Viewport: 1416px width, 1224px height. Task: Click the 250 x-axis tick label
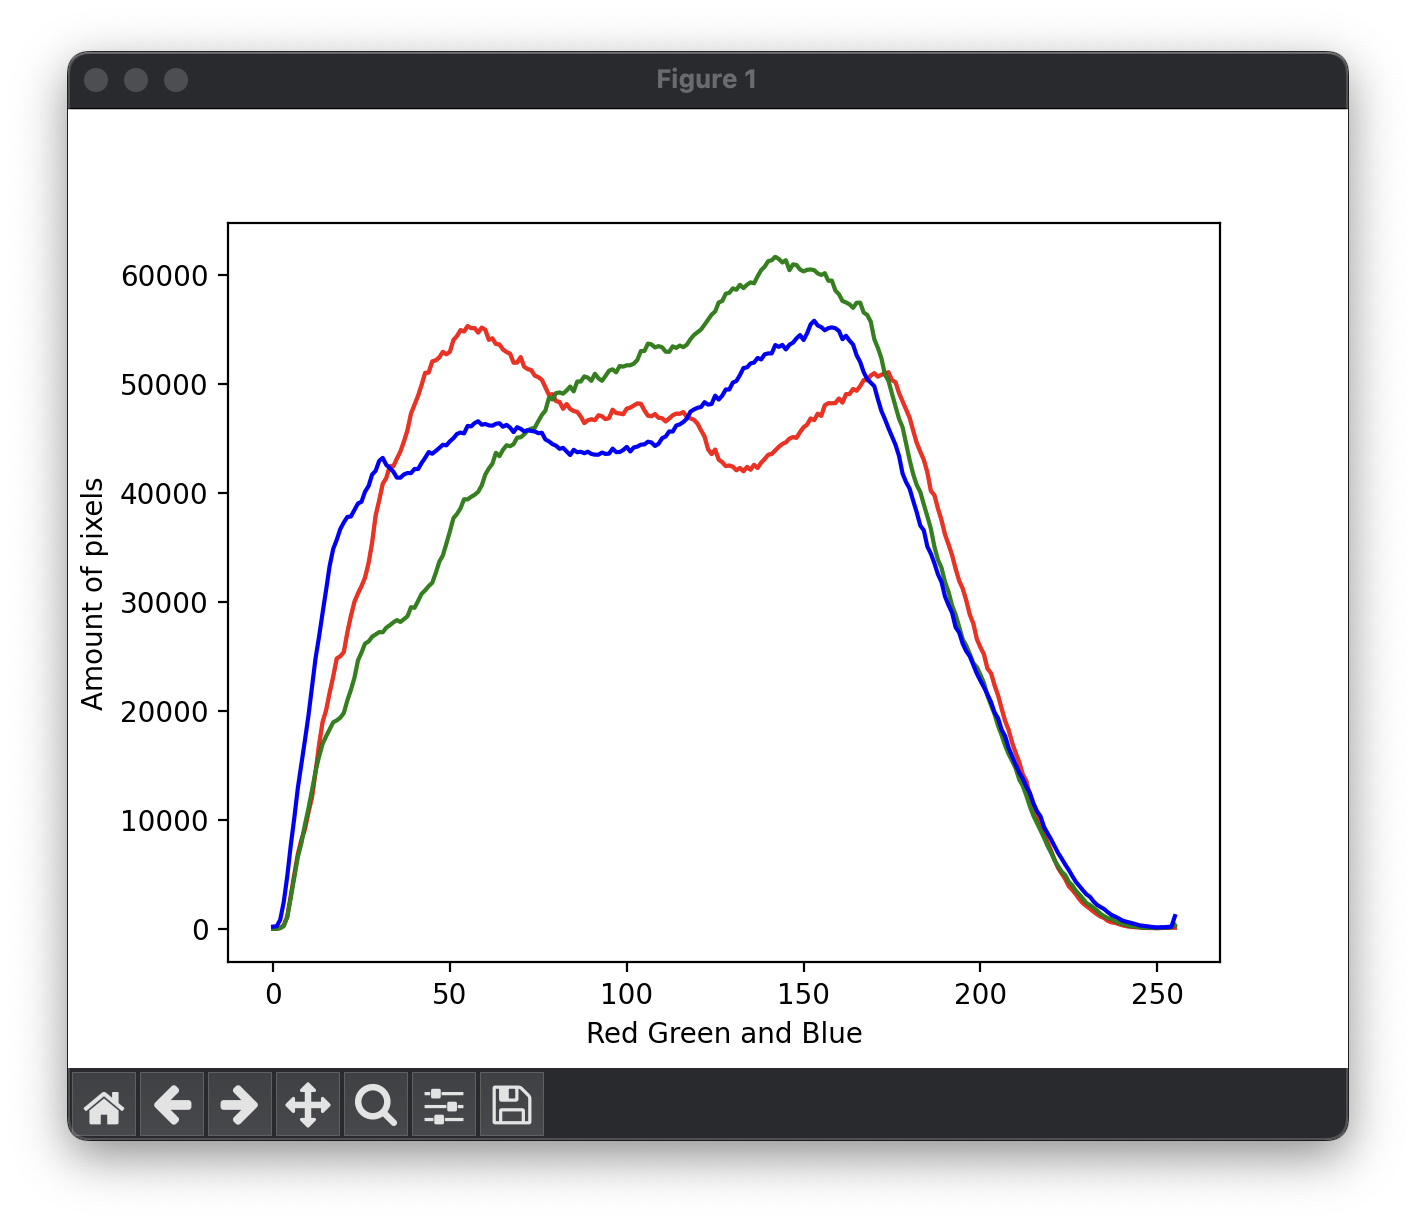(1157, 994)
